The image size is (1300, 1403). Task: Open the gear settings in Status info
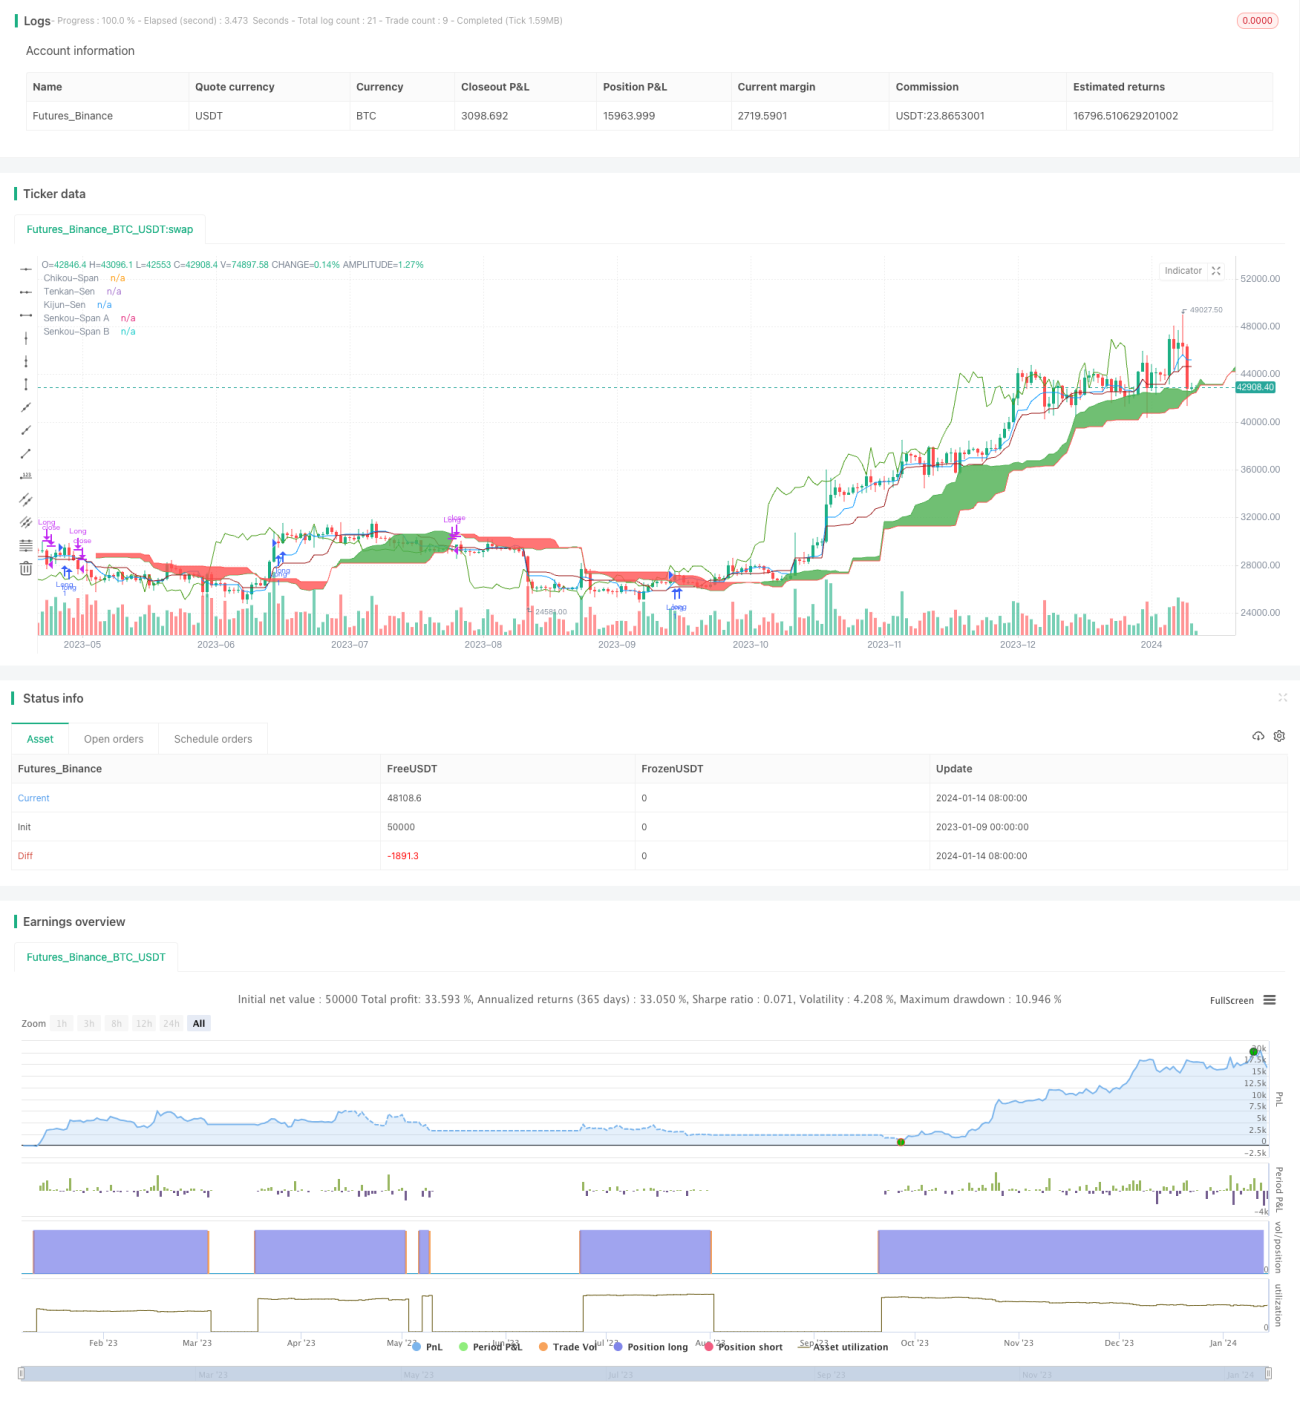pyautogui.click(x=1279, y=736)
